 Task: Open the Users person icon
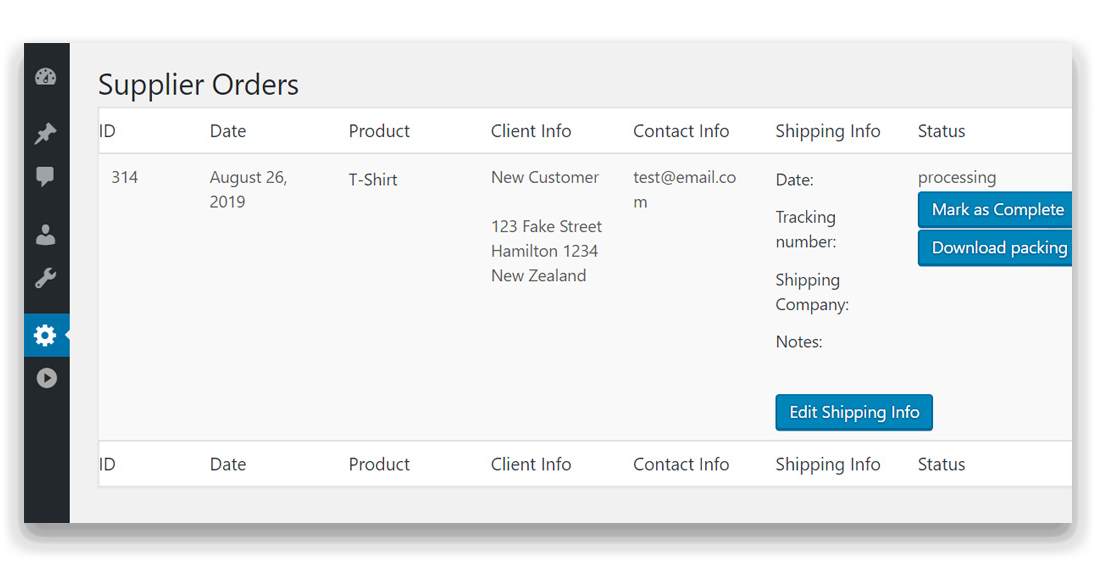point(45,235)
